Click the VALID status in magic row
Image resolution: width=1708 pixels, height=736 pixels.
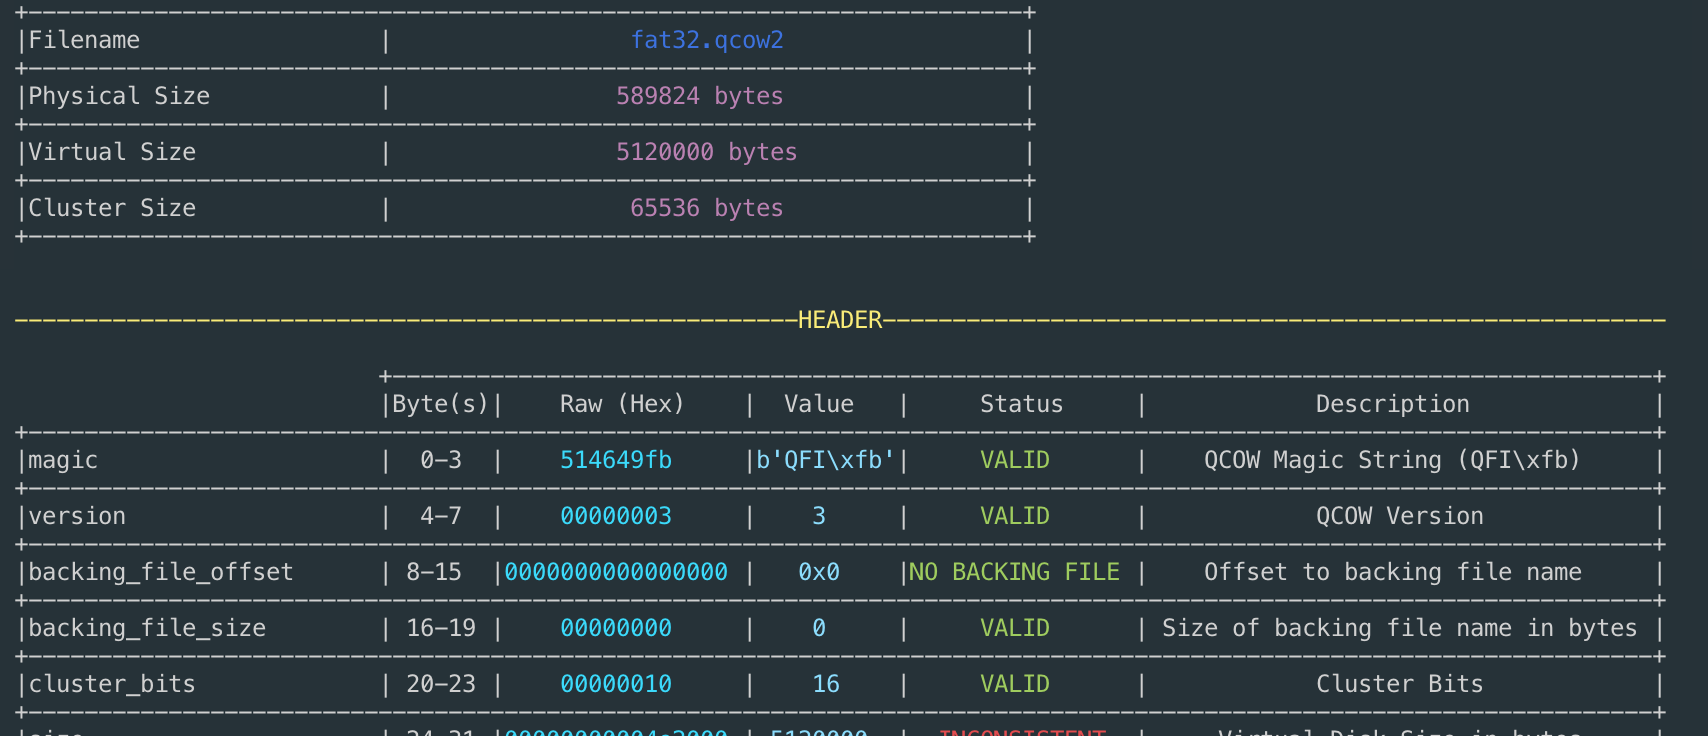[x=1014, y=460]
